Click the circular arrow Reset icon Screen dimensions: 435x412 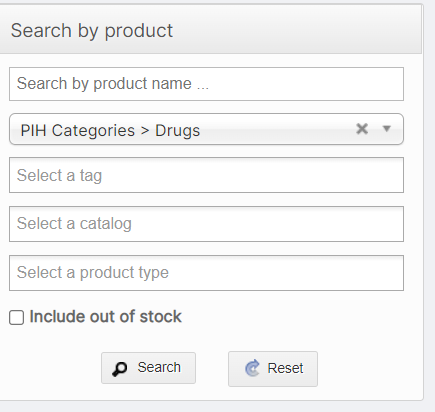[x=252, y=368]
